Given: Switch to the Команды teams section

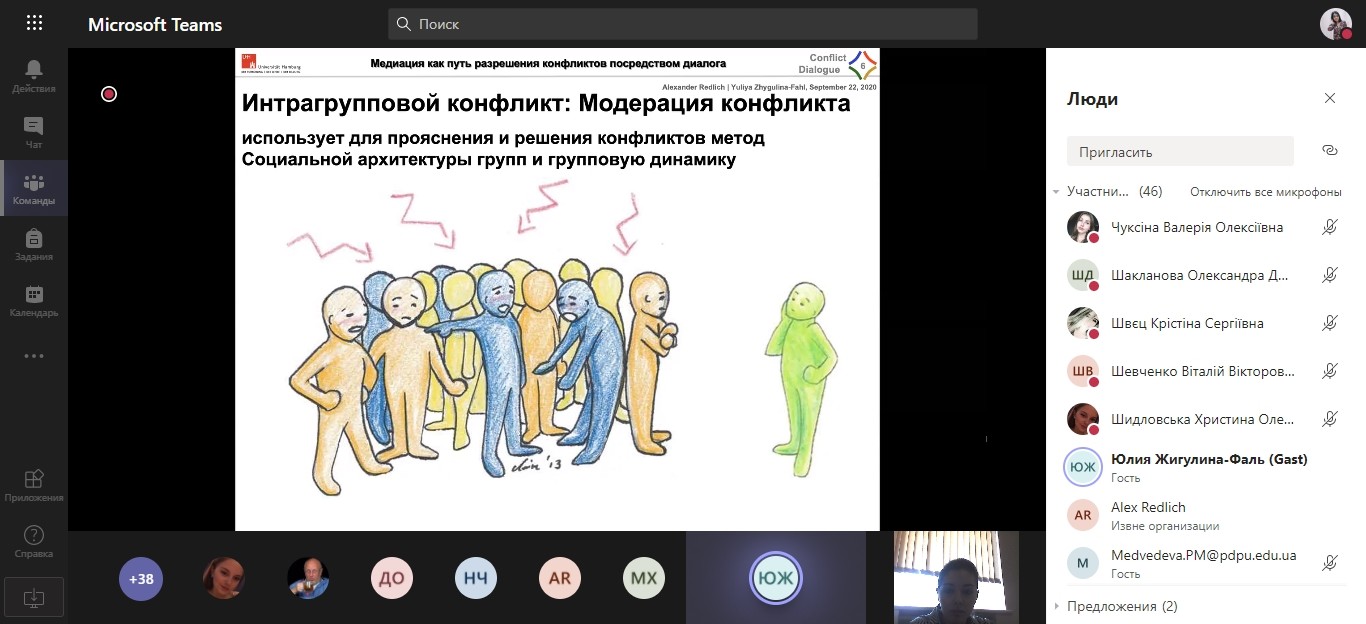Looking at the screenshot, I should 34,188.
